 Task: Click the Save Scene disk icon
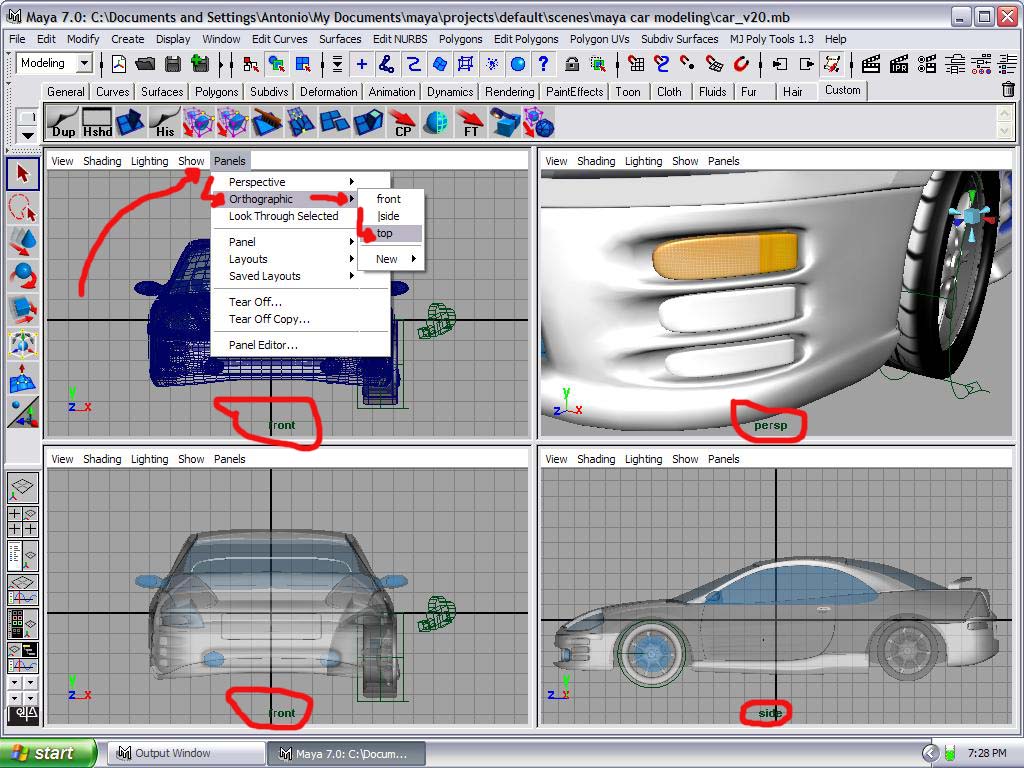point(173,64)
